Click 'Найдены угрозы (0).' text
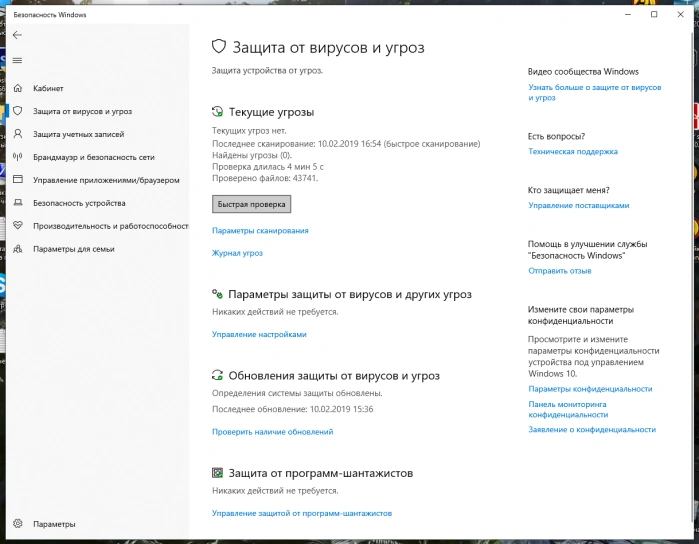Screen dimensions: 699x544 tap(251, 155)
